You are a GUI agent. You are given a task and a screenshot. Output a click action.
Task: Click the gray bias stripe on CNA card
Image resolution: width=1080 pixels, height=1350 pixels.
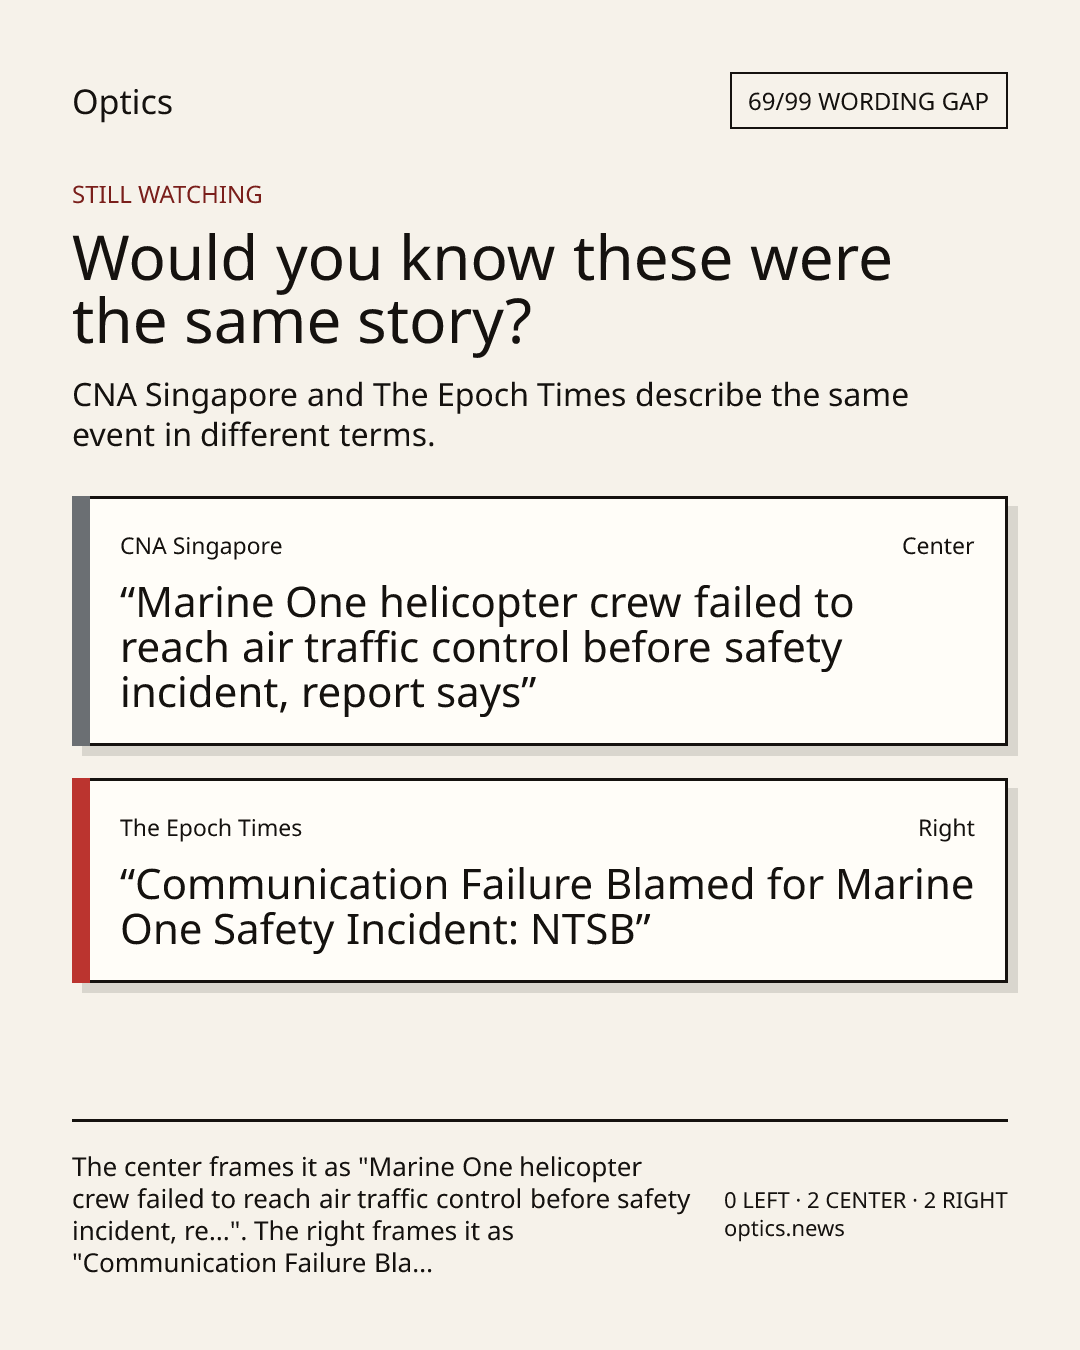click(81, 621)
